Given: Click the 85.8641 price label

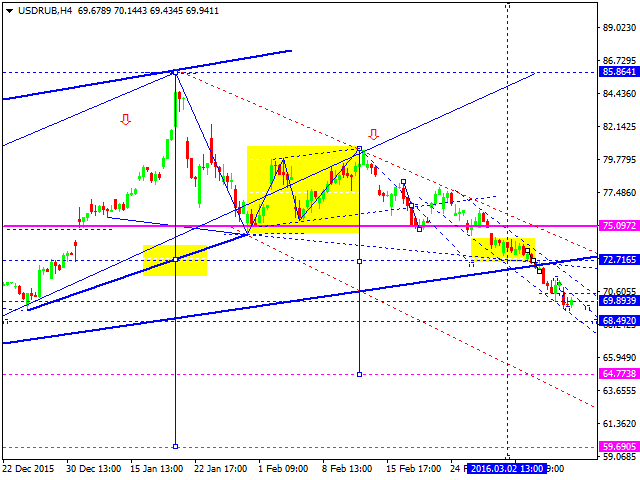Looking at the screenshot, I should coord(620,73).
